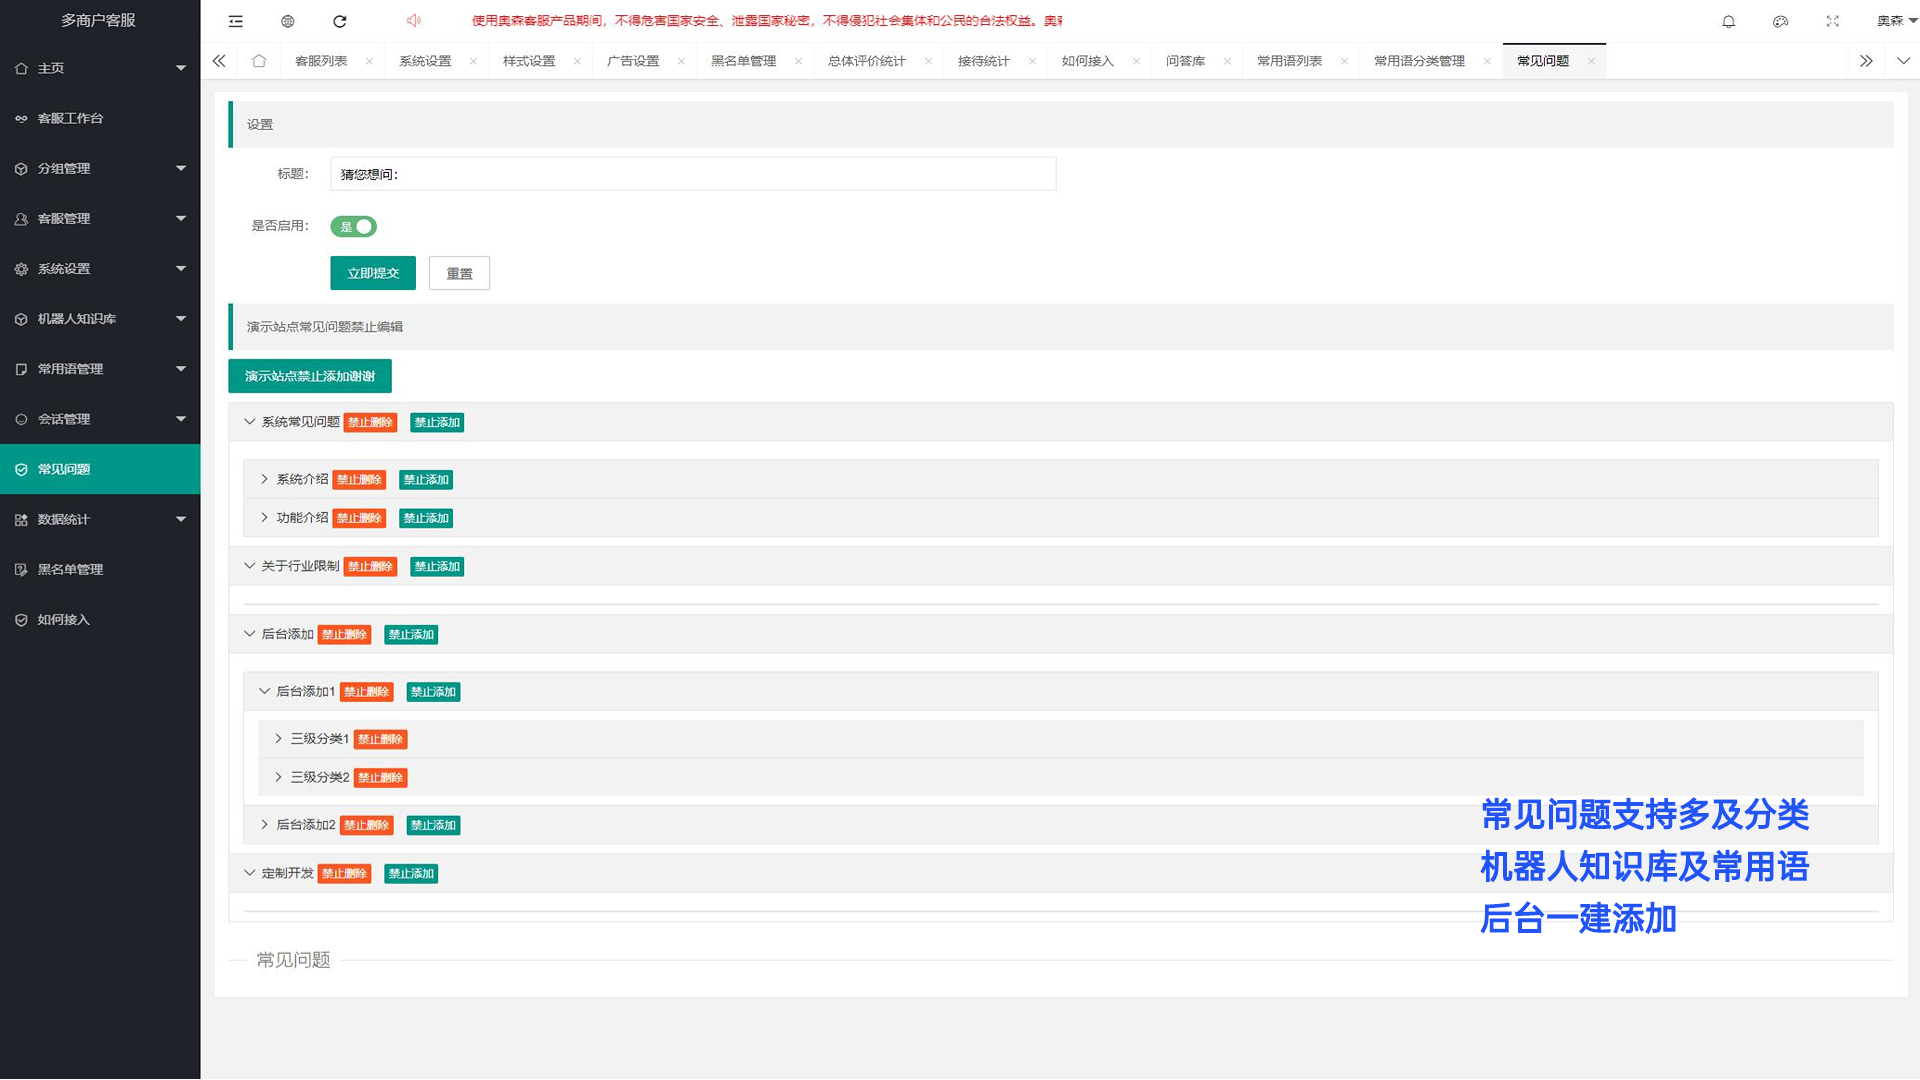This screenshot has width=1920, height=1080.
Task: Click the 重置 button
Action: pos(459,273)
